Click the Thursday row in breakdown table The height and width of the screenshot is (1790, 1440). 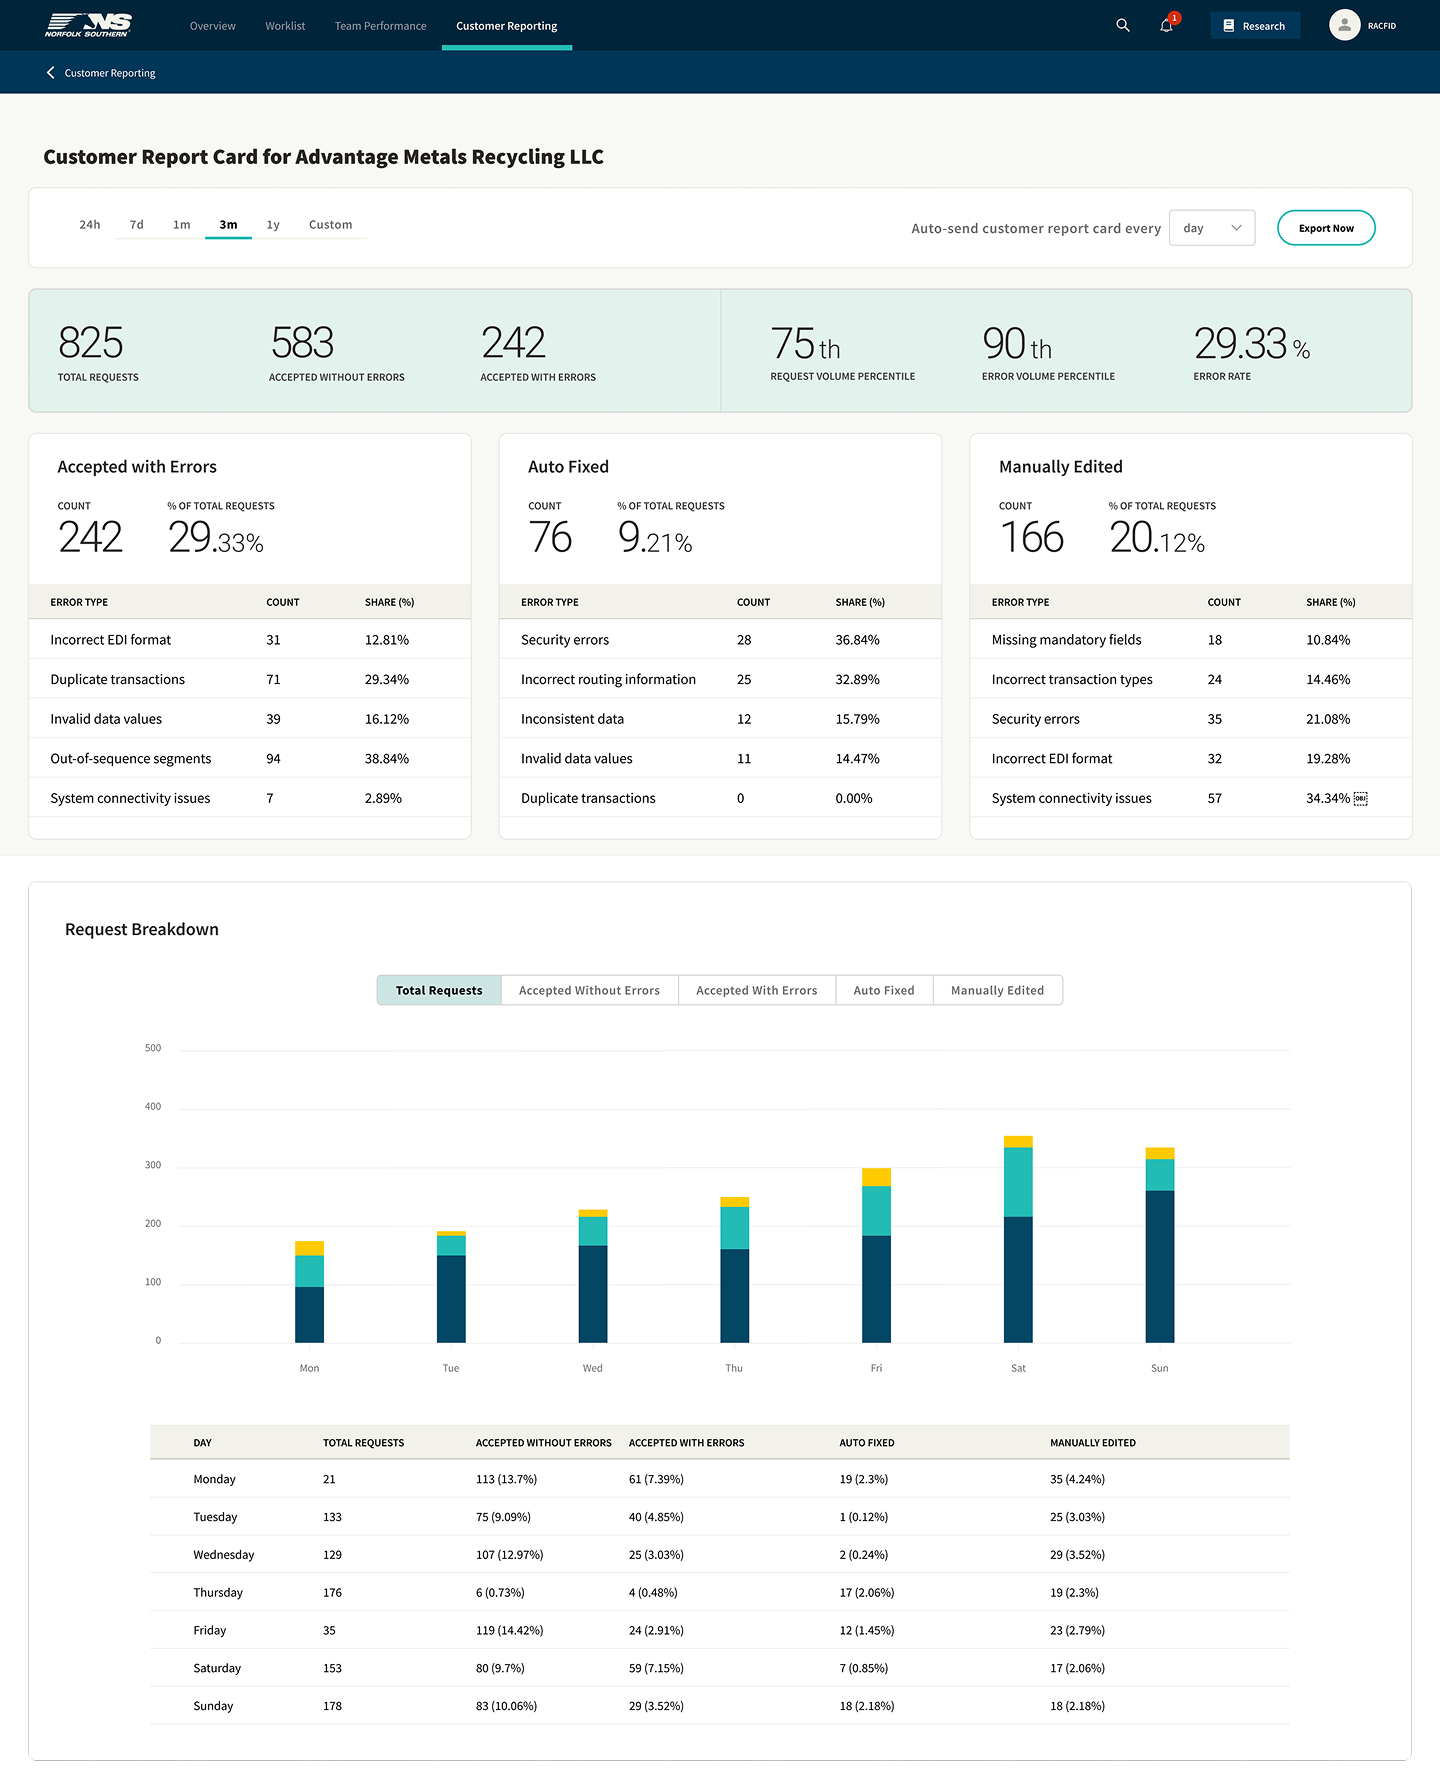tap(720, 1592)
